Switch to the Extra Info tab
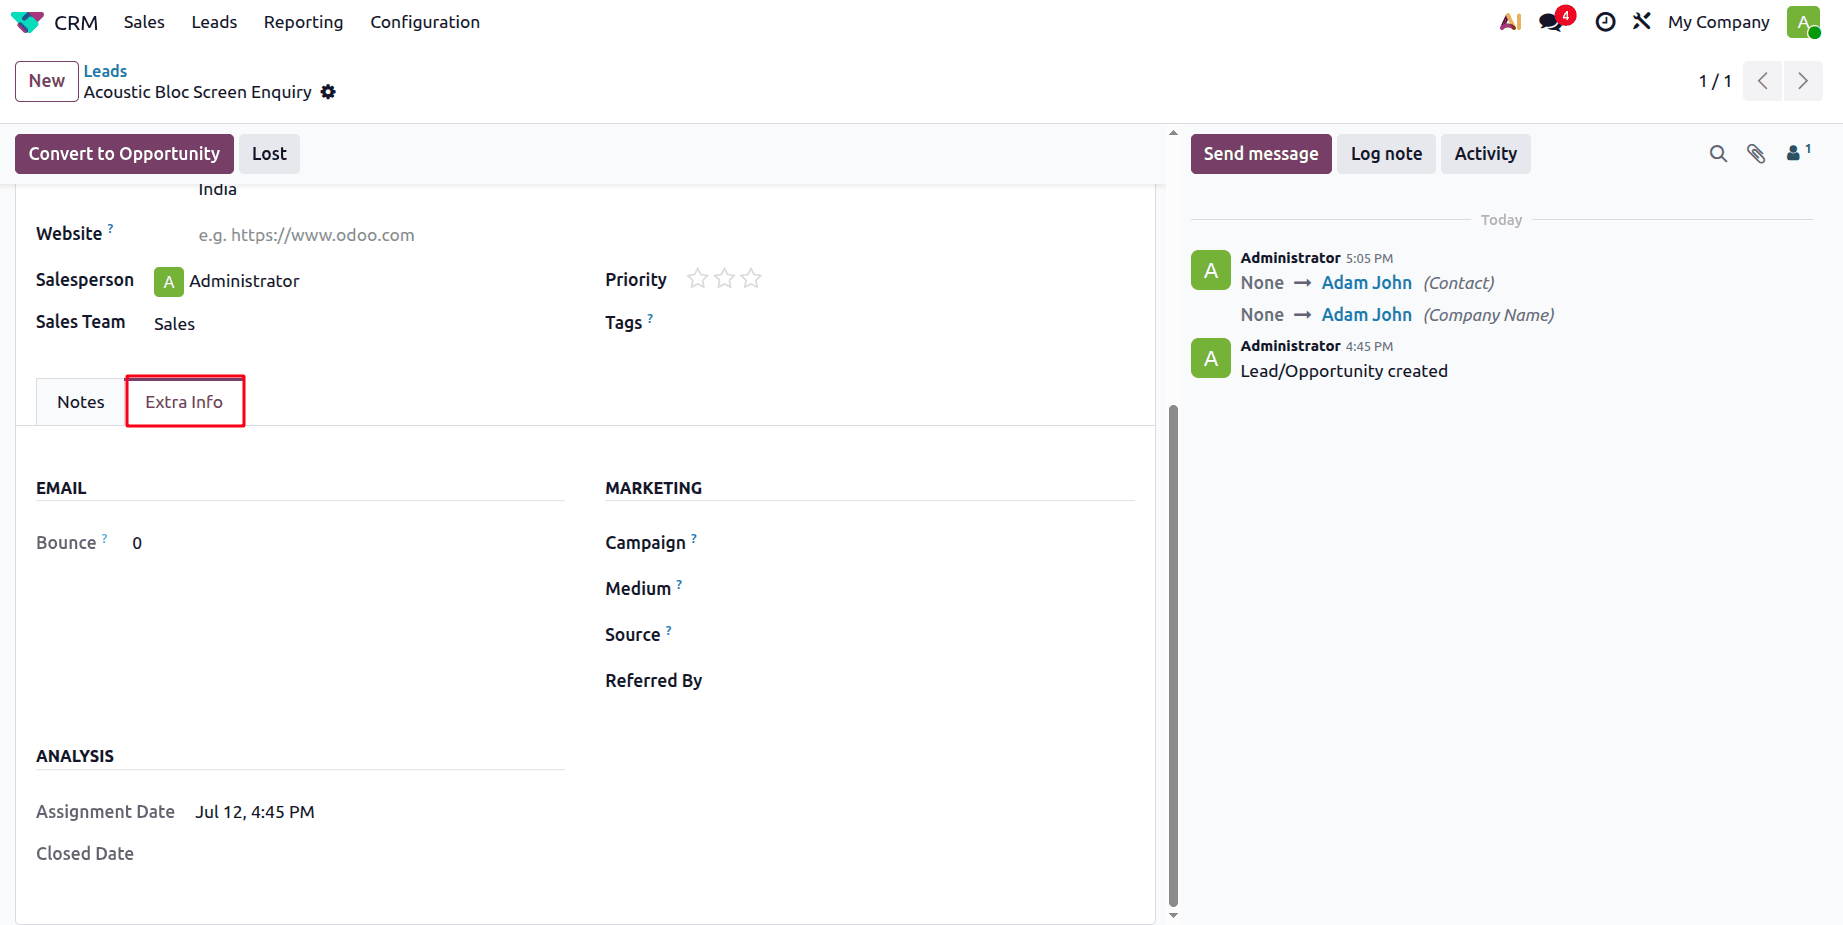Viewport: 1843px width, 925px height. [x=184, y=402]
